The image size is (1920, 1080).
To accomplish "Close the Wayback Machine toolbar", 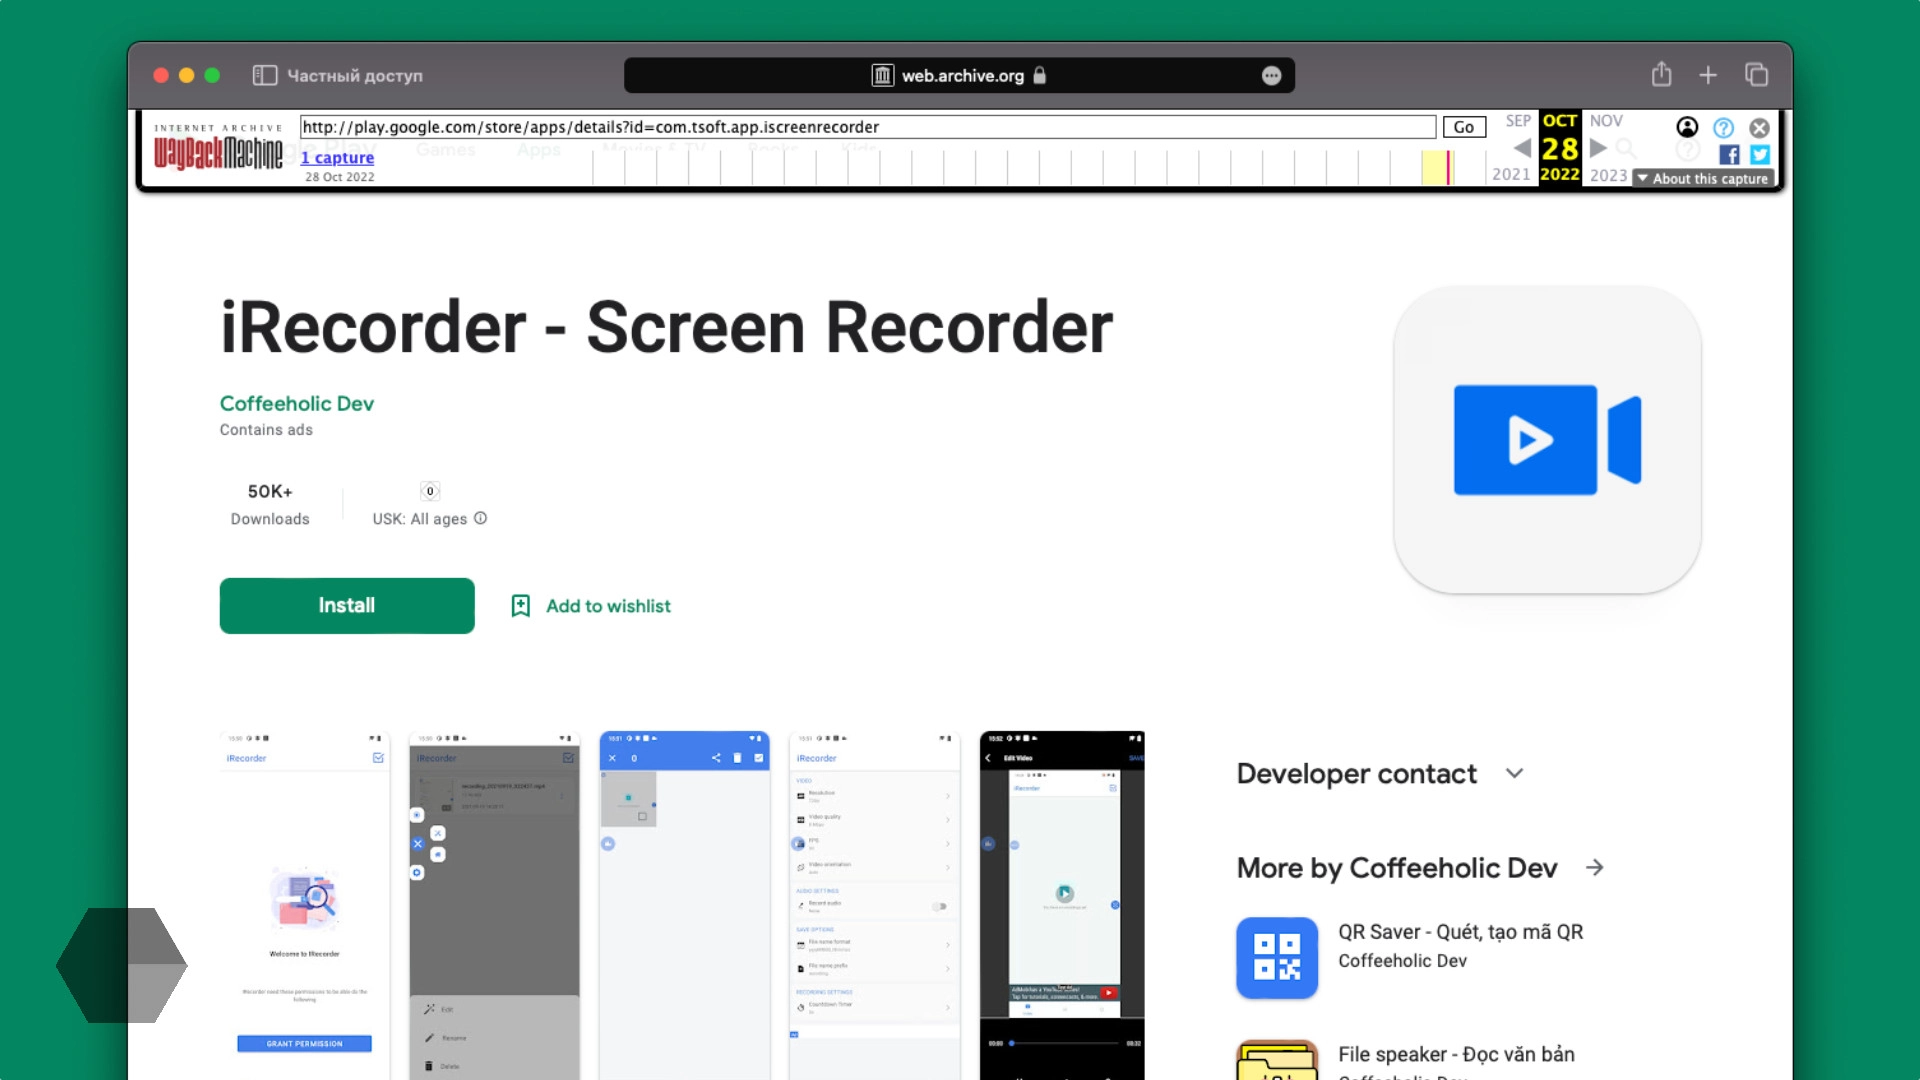I will click(x=1759, y=128).
